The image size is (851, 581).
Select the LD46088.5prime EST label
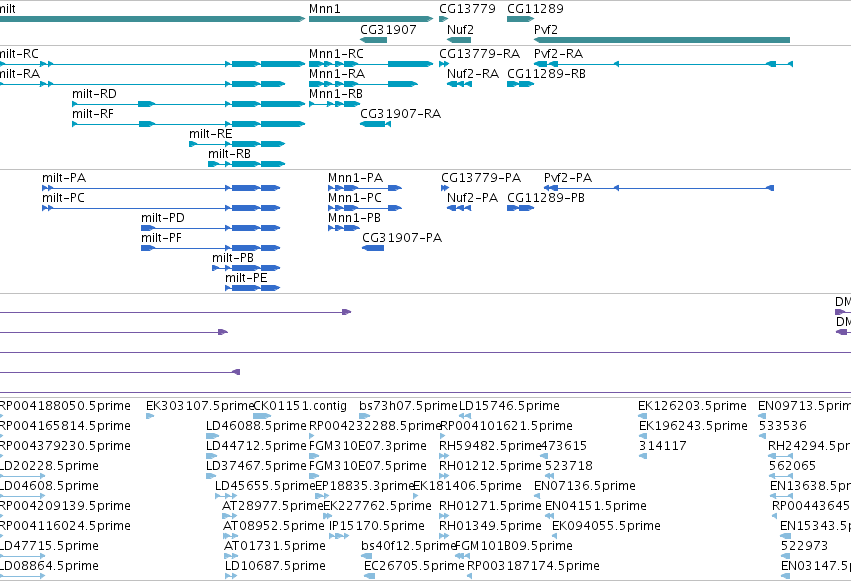[256, 426]
